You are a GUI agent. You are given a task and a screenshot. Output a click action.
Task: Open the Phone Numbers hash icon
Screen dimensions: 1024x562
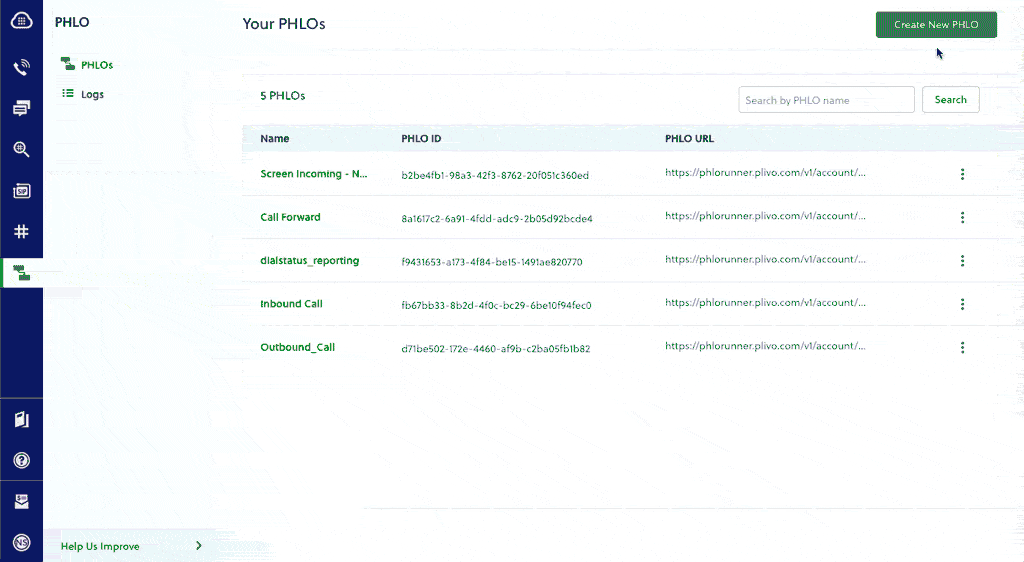point(21,232)
